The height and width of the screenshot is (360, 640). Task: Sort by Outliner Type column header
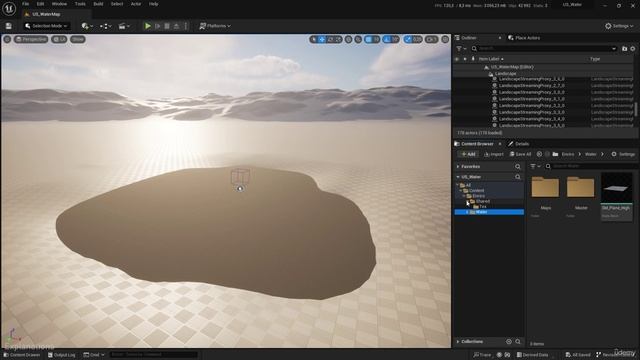coord(595,59)
